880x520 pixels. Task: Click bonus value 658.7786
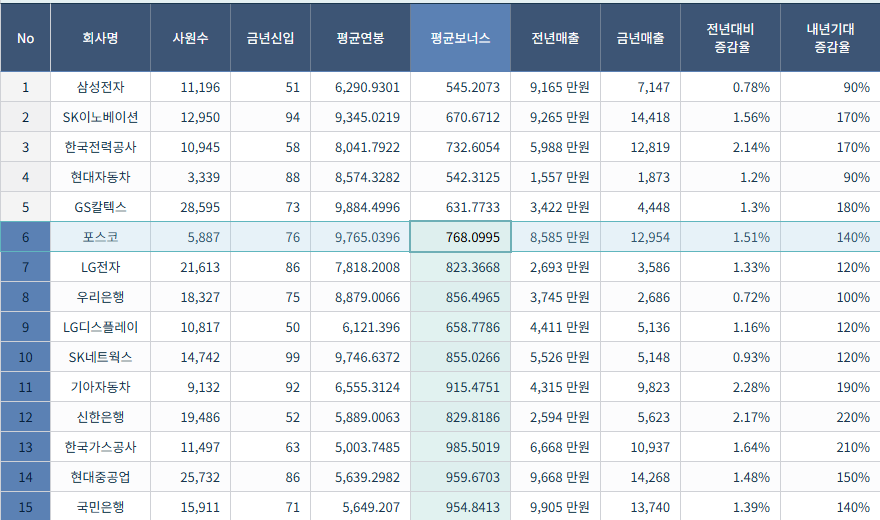(460, 327)
